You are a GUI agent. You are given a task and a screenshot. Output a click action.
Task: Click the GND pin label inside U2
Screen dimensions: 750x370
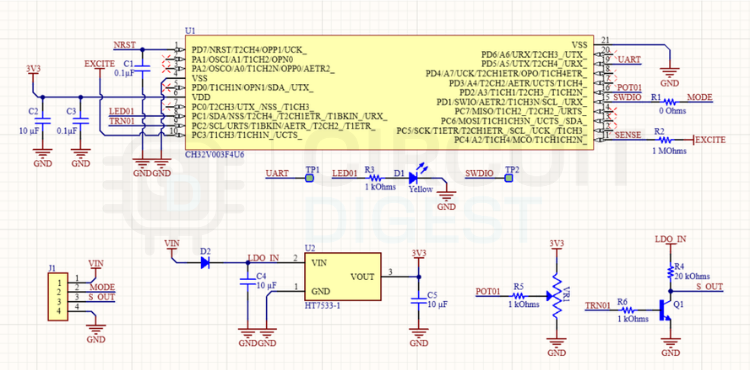coord(320,291)
